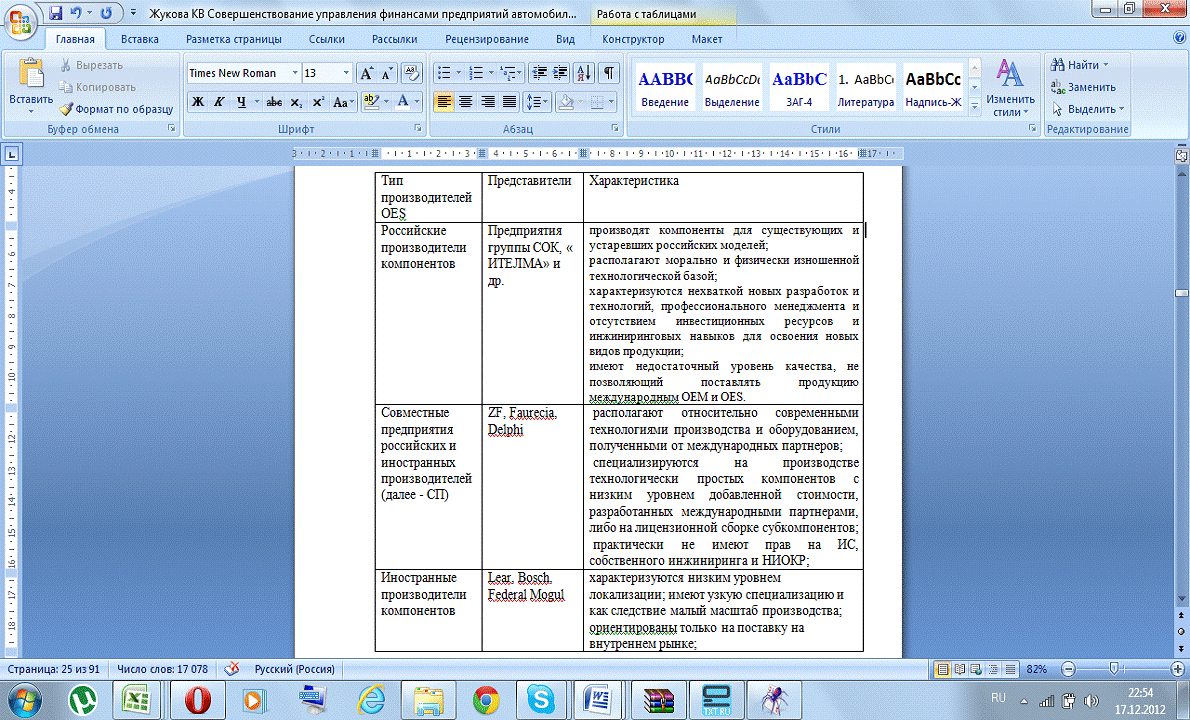
Task: Open the Найти dropdown arrow
Action: click(1106, 65)
